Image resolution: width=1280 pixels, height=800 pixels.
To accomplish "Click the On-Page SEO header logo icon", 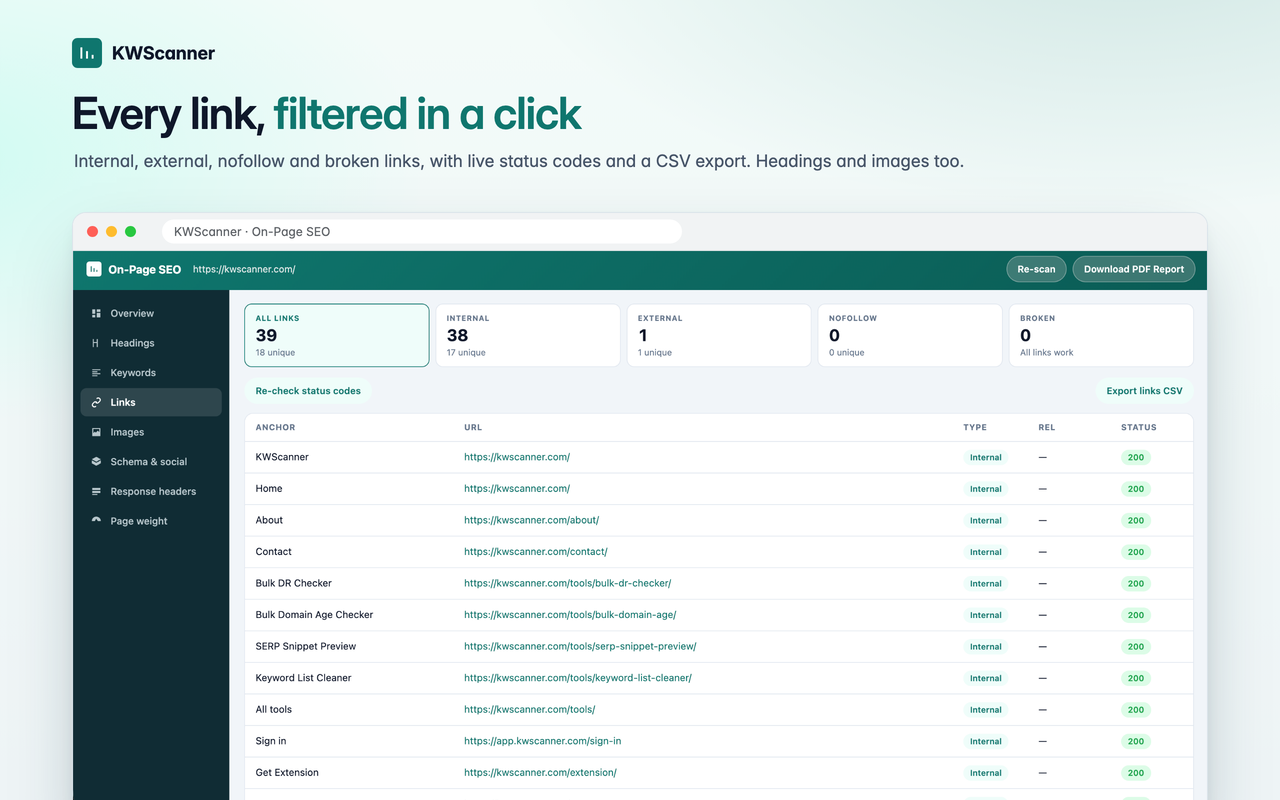I will click(x=94, y=269).
